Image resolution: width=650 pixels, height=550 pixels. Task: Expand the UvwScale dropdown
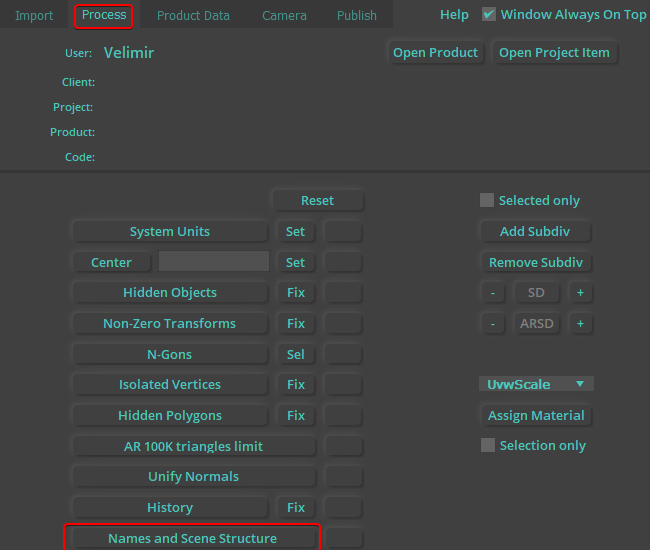[x=536, y=384]
